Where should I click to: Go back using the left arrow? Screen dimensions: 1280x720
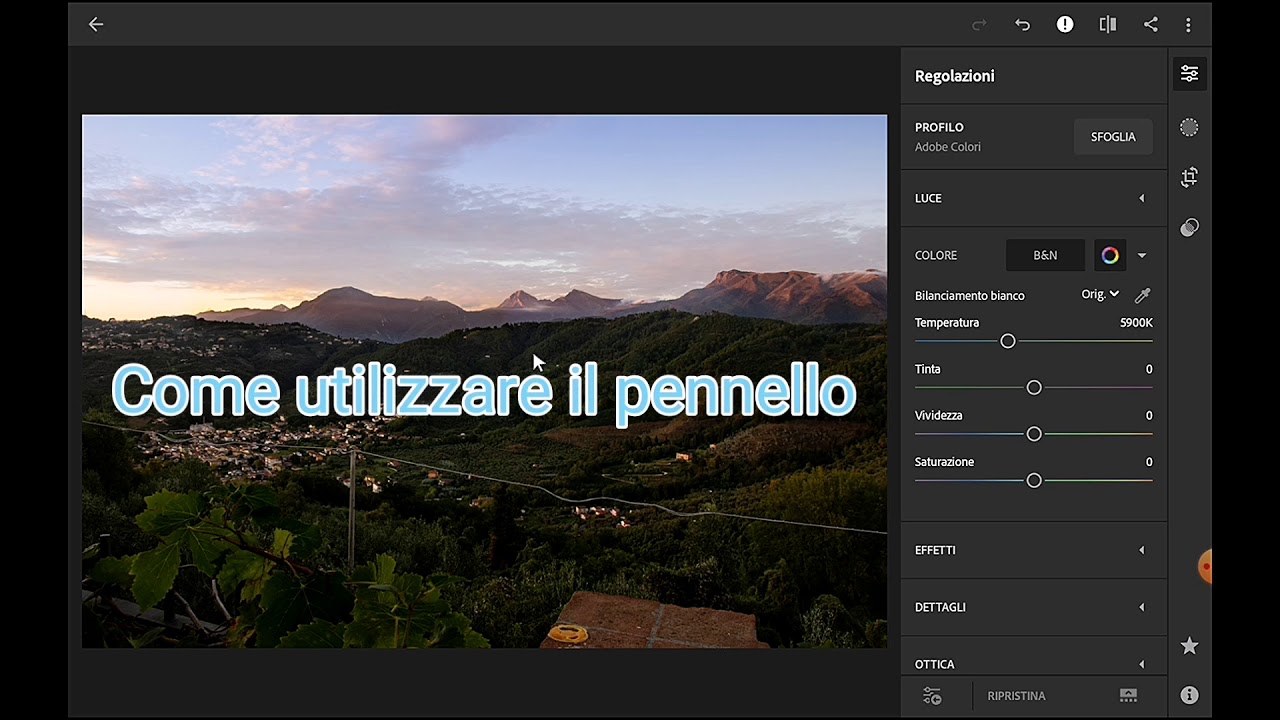96,25
